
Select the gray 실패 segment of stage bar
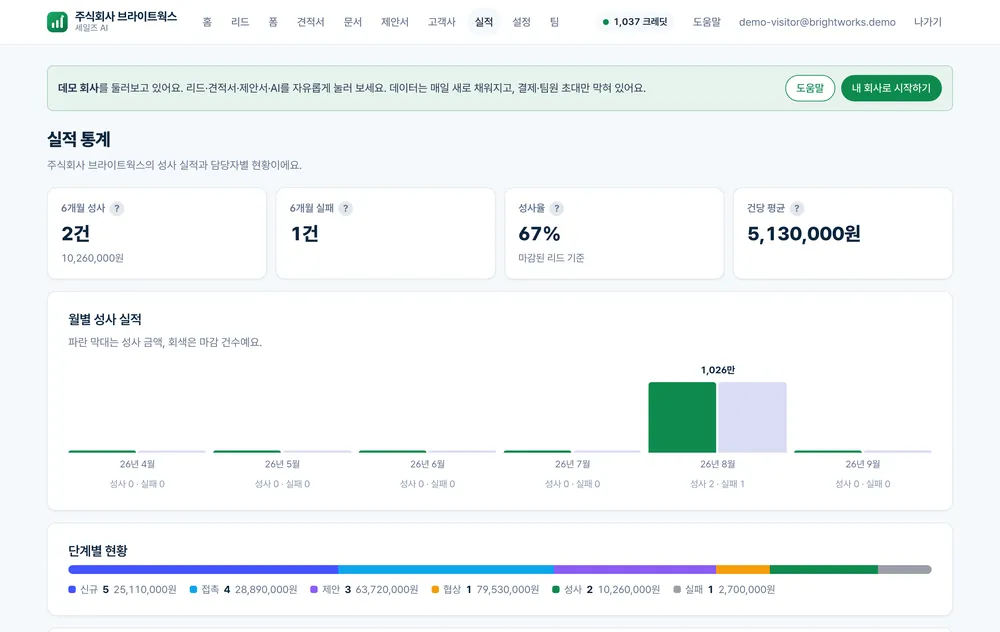[x=905, y=570]
